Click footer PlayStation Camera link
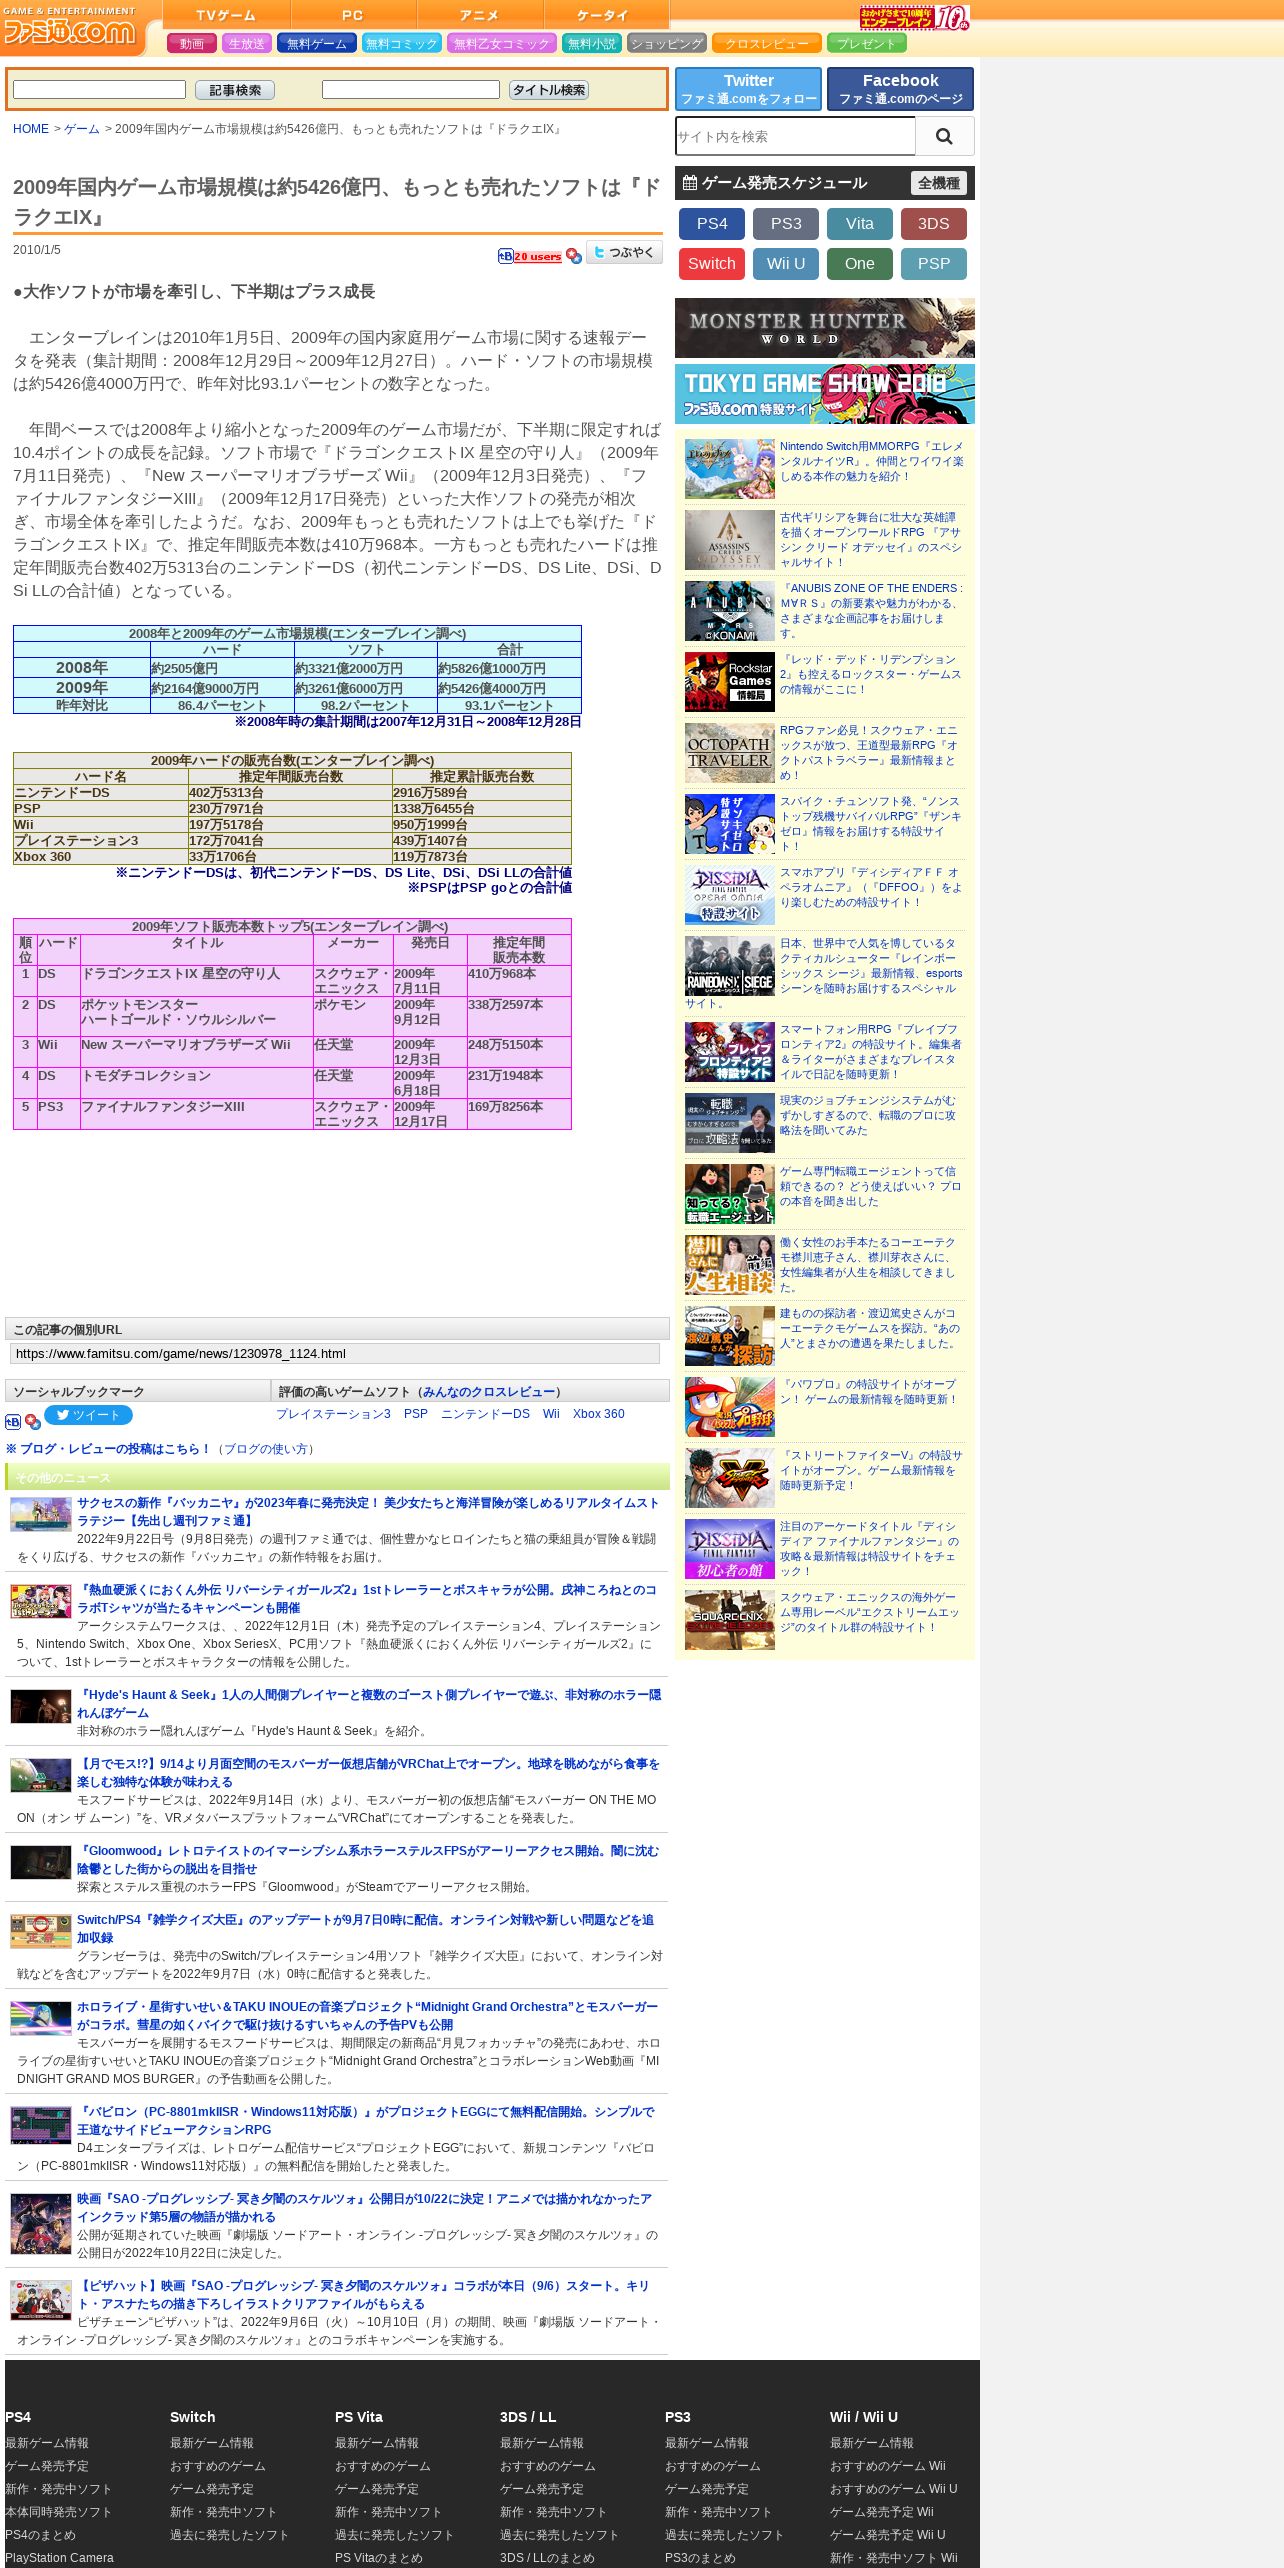This screenshot has width=1284, height=2568. pos(59,2558)
